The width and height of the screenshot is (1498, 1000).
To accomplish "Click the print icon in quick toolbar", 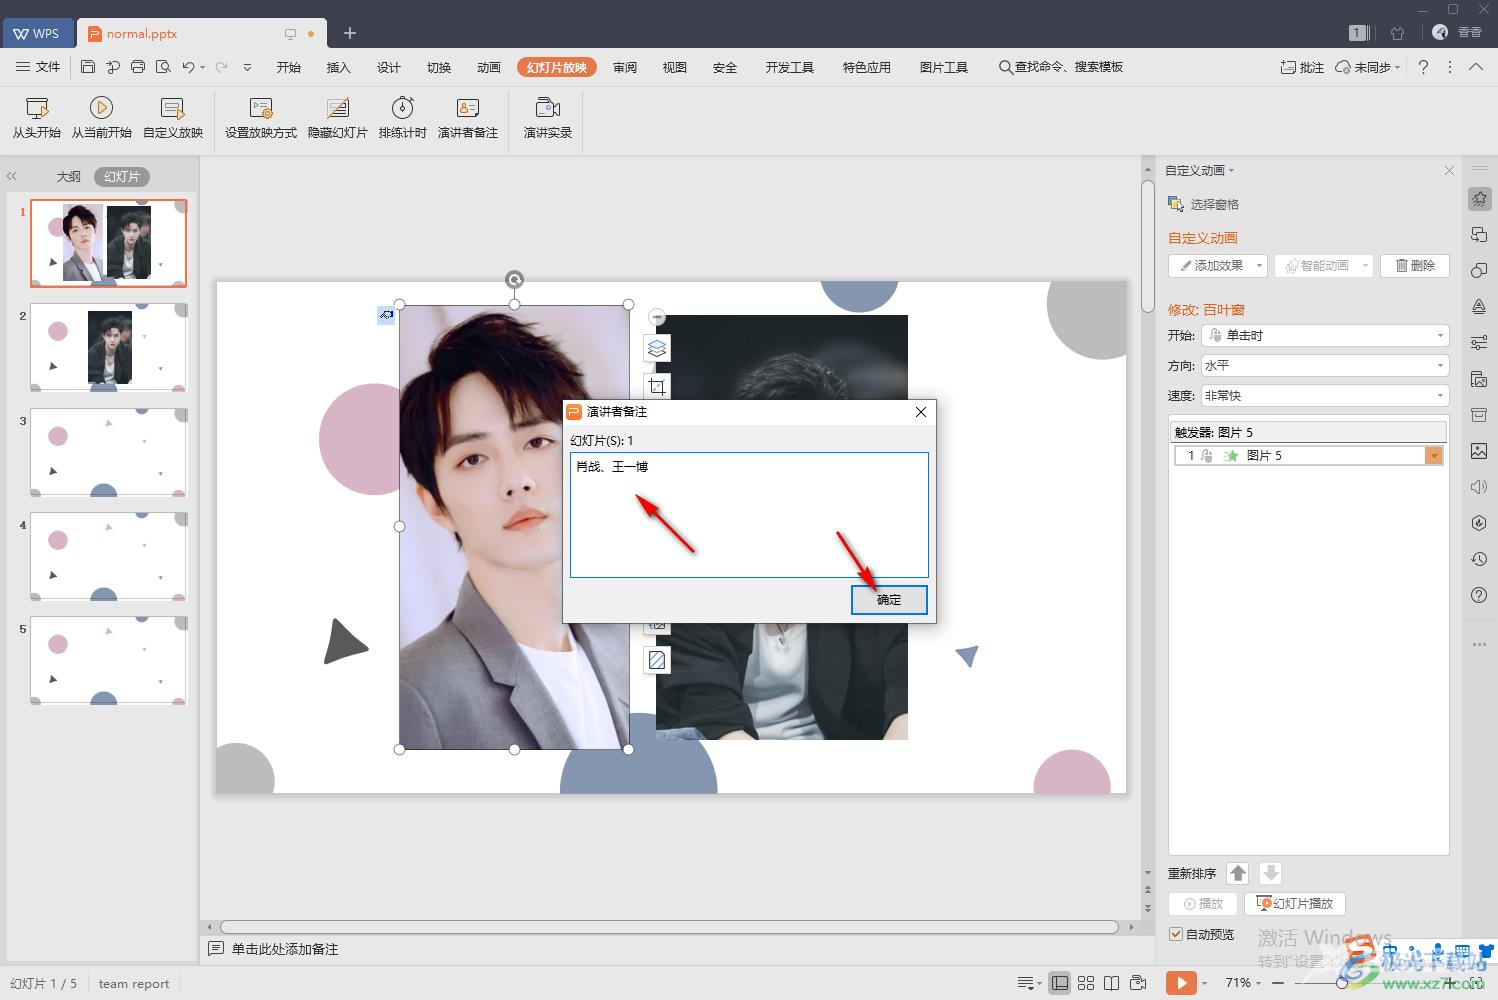I will (138, 67).
